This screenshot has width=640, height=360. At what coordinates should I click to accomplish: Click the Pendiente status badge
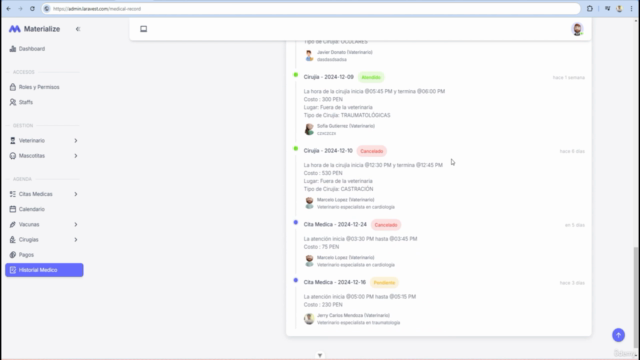(384, 282)
